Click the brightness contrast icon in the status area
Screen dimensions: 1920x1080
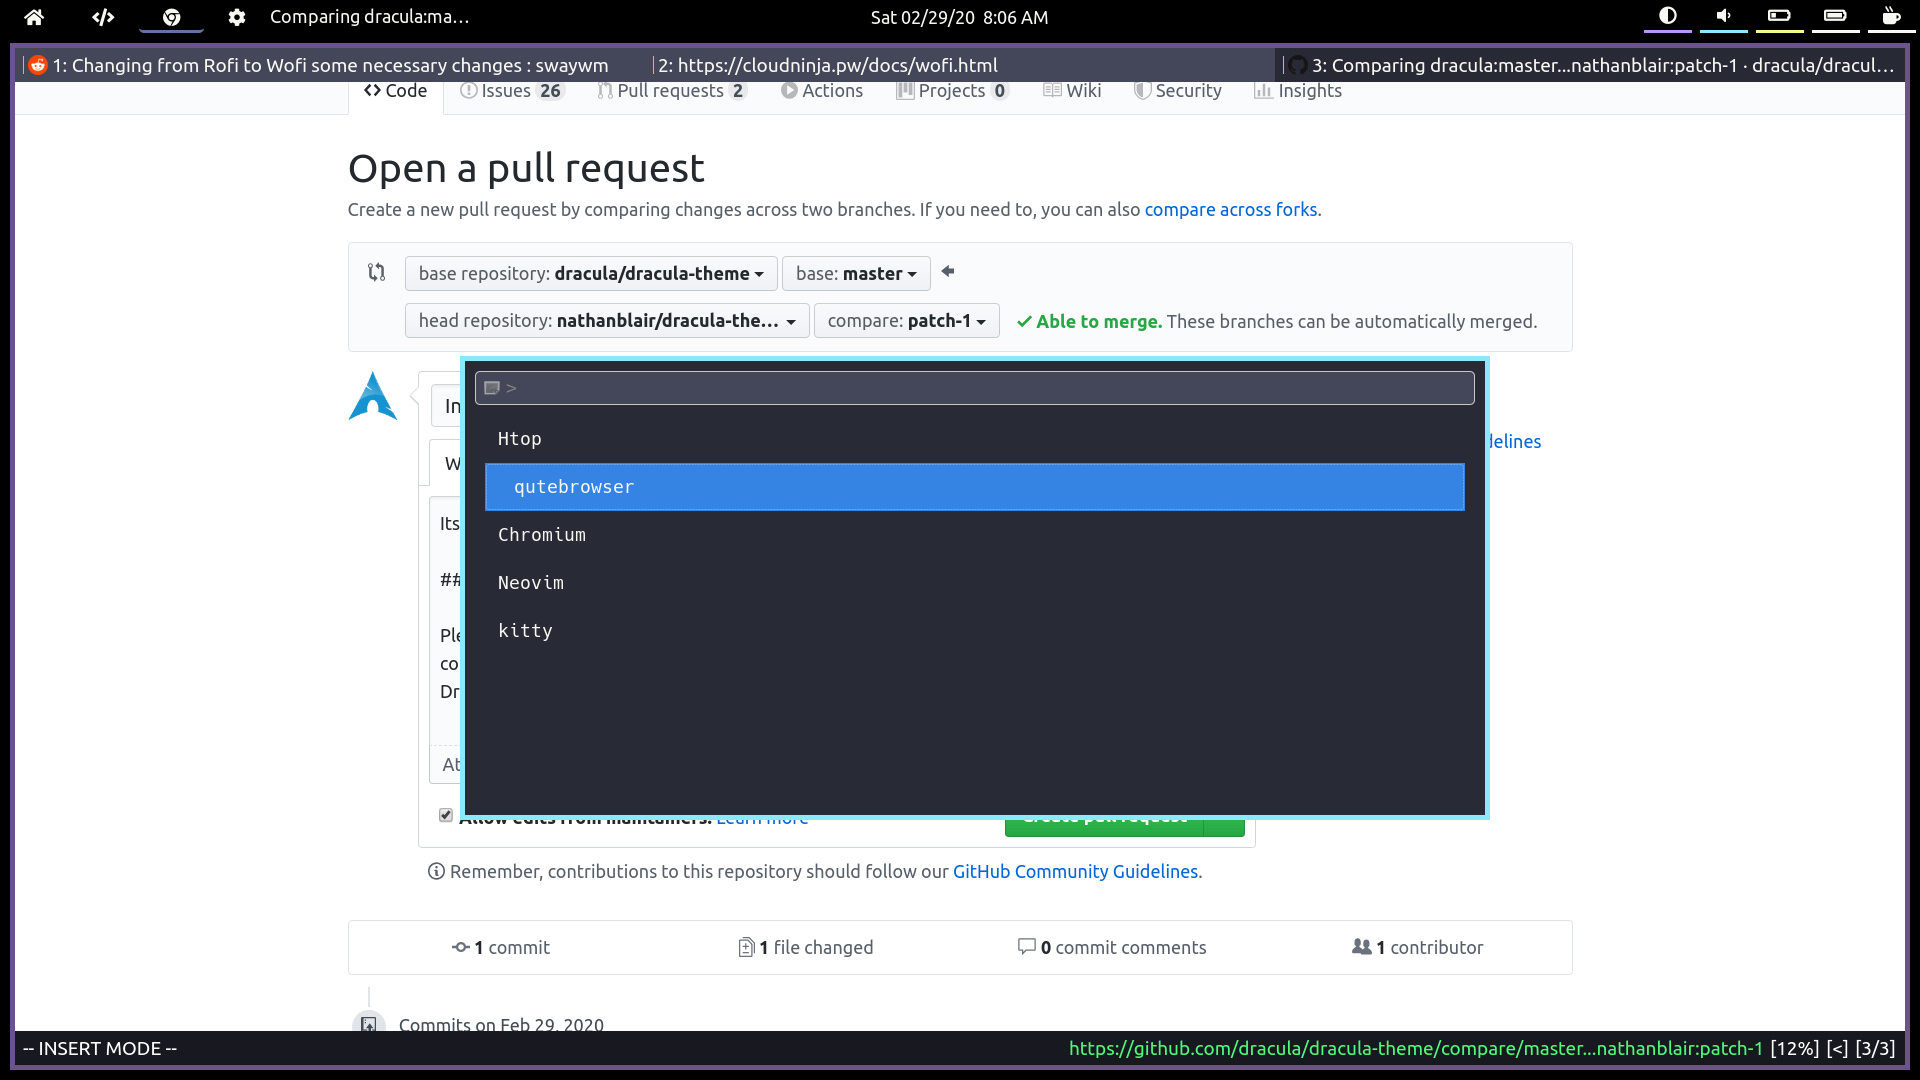[1666, 16]
